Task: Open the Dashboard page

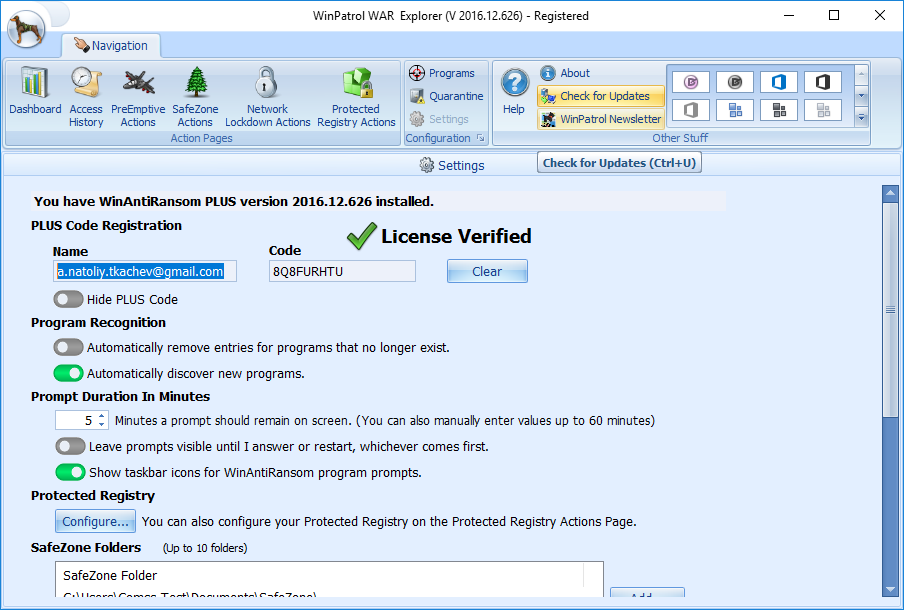Action: click(x=35, y=92)
